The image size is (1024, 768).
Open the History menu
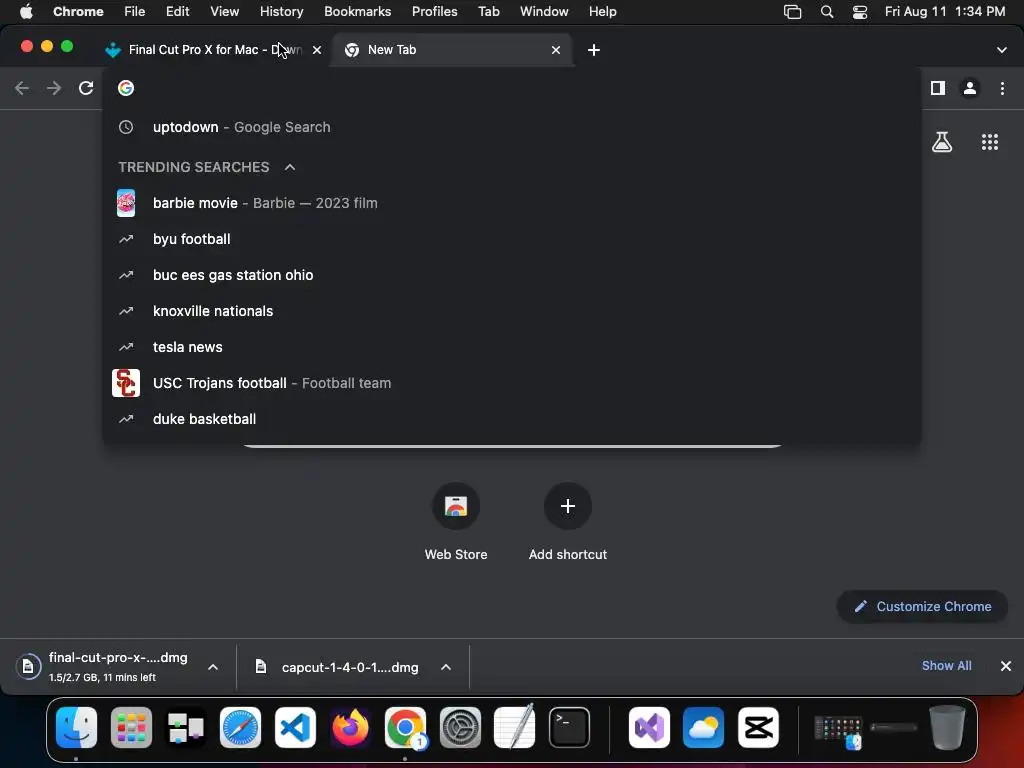point(281,12)
